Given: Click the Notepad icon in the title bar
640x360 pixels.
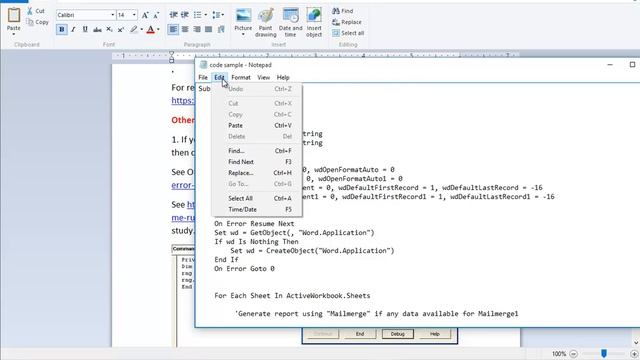Looking at the screenshot, I should [x=203, y=65].
